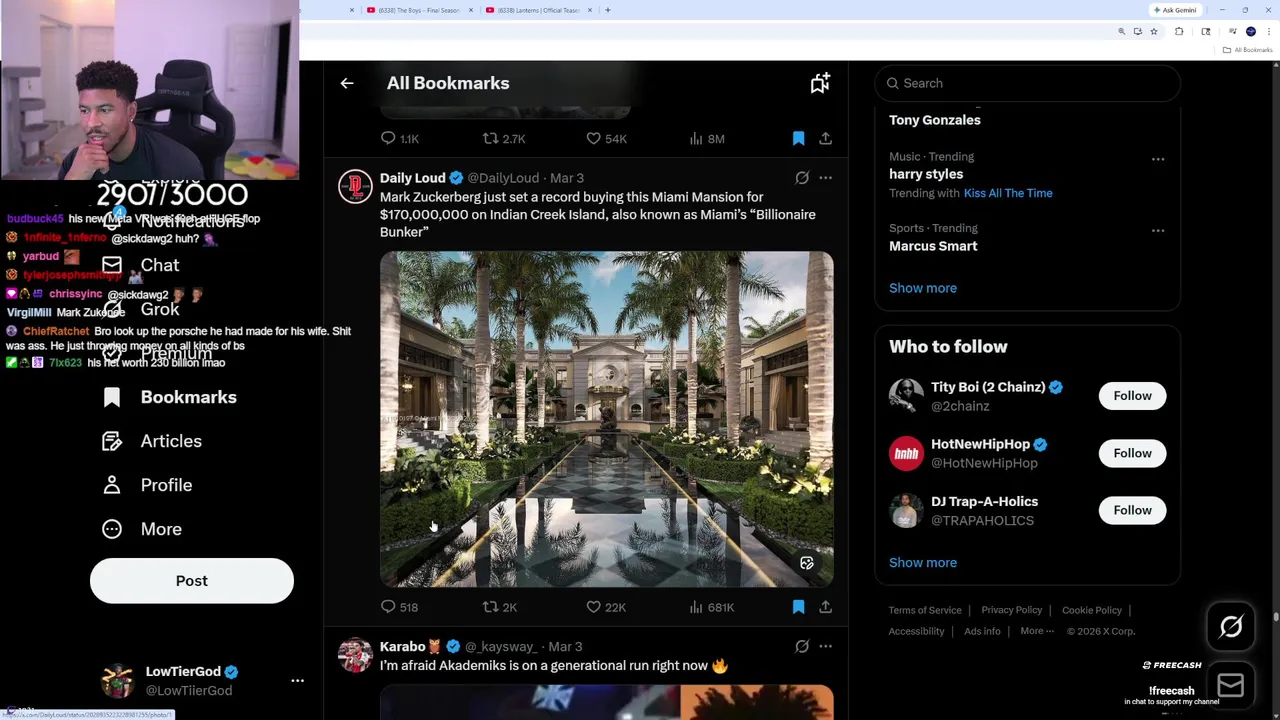
Task: Repost the Daily Loud post with 2K
Action: (x=500, y=607)
